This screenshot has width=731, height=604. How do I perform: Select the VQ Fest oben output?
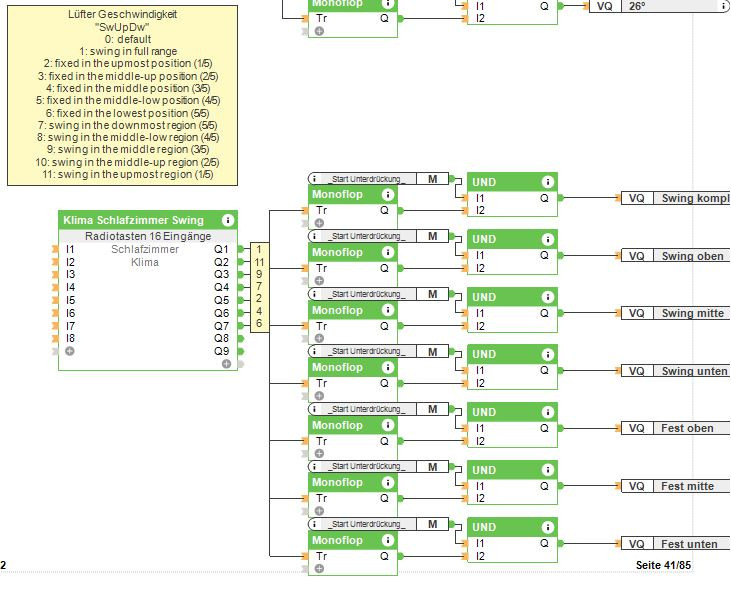[677, 428]
